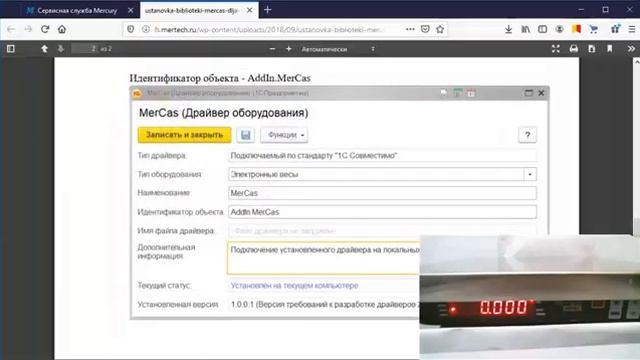Toggle PDF viewer sidebar
The image size is (640, 360).
pos(11,49)
